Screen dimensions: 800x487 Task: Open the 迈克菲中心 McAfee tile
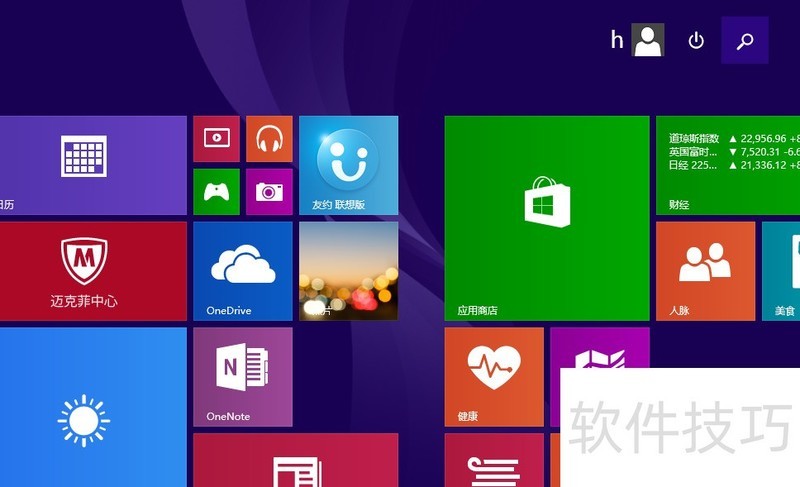click(x=93, y=271)
